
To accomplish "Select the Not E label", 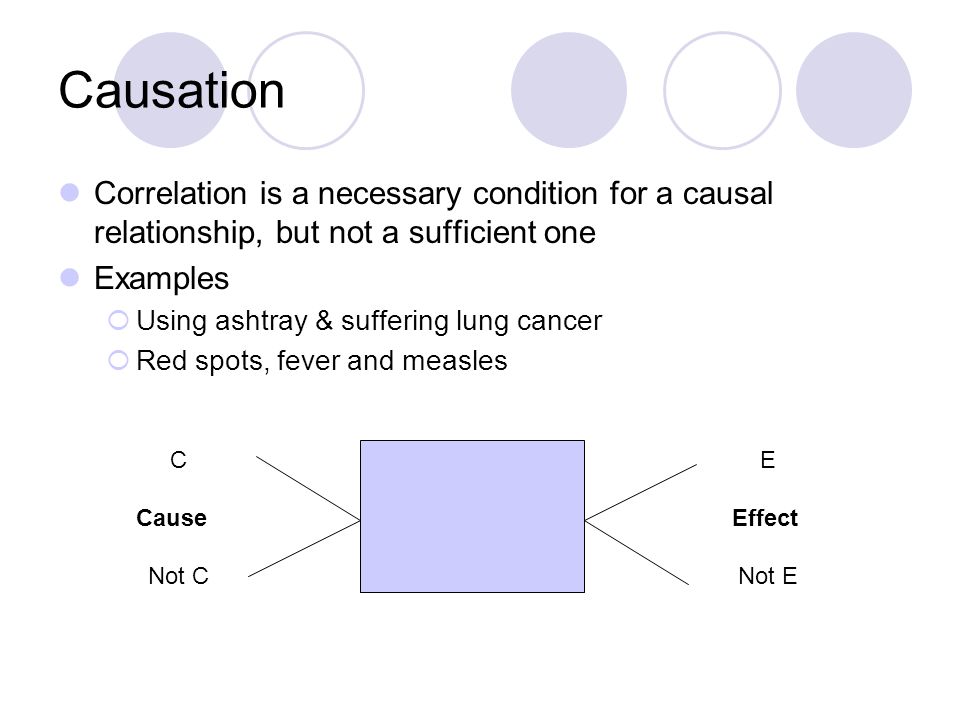I will click(767, 576).
